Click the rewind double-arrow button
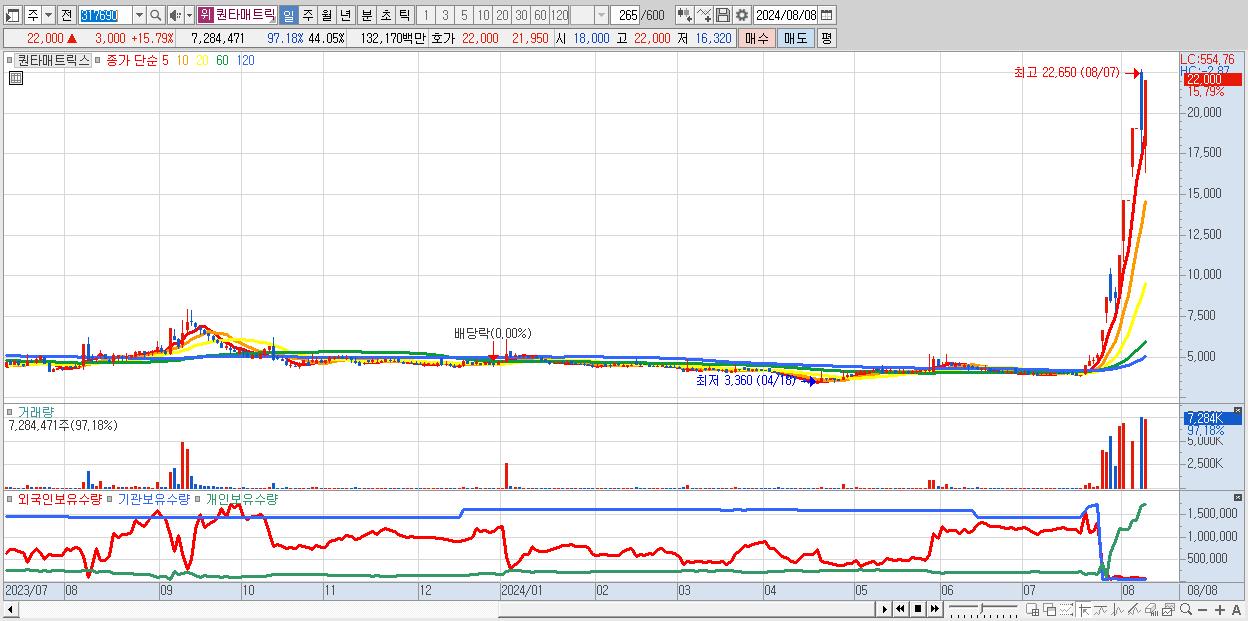 point(900,609)
